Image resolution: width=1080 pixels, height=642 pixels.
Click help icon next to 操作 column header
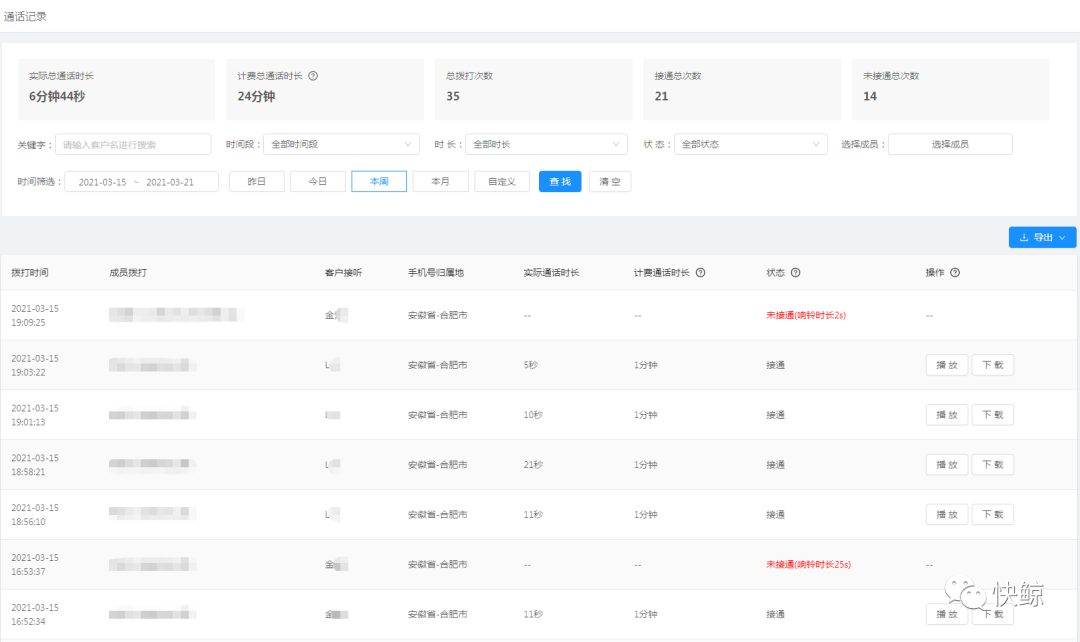(955, 273)
